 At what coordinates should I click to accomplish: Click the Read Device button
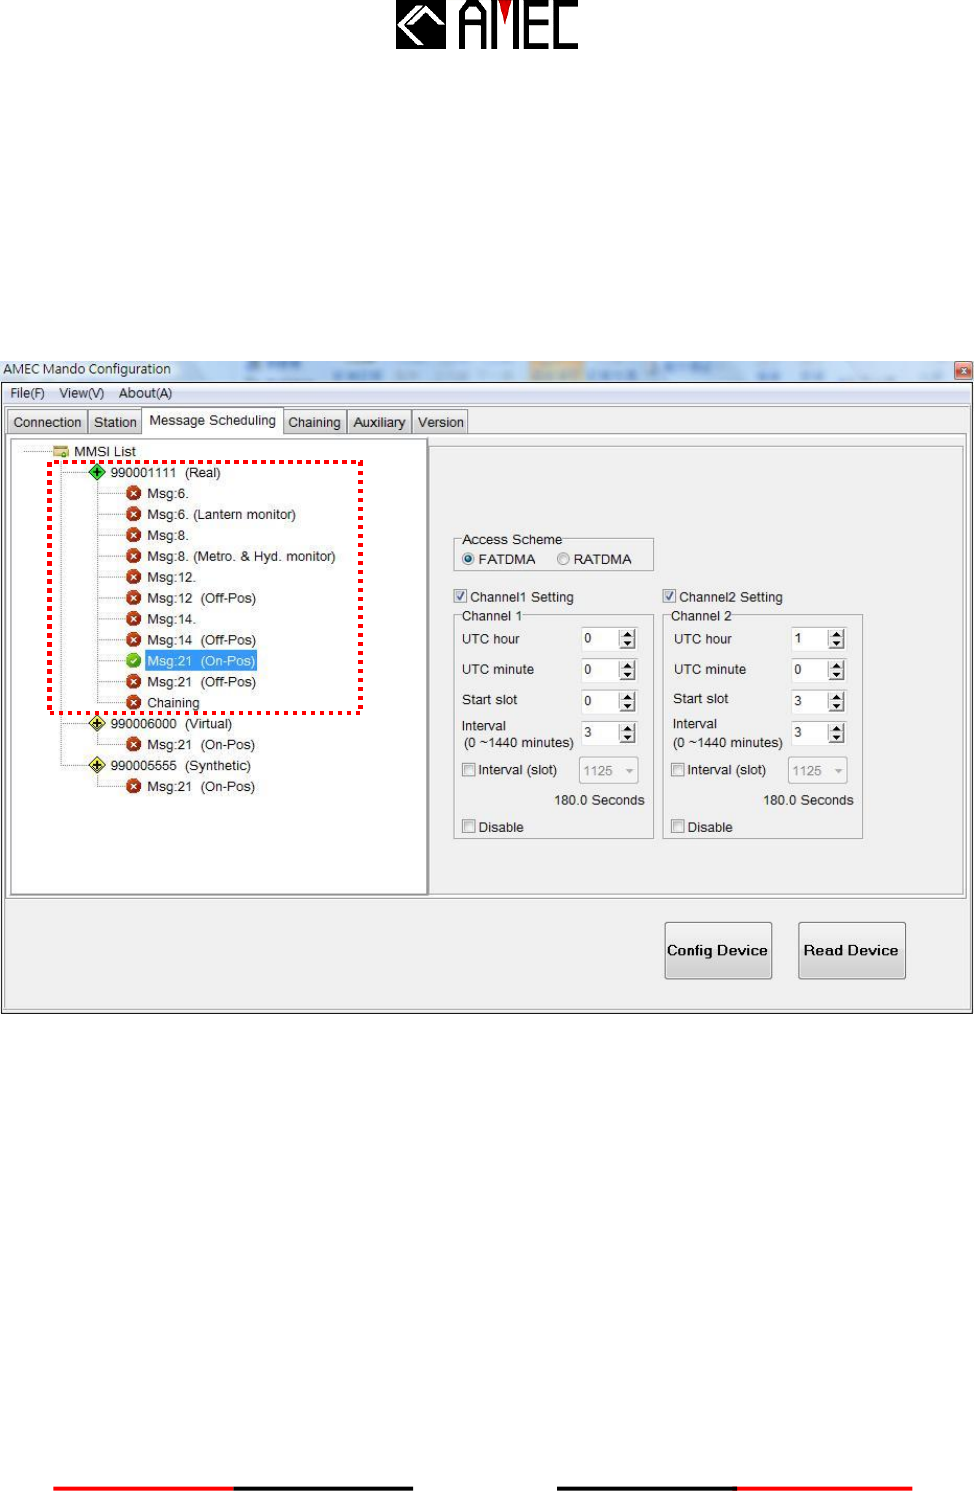tap(851, 950)
